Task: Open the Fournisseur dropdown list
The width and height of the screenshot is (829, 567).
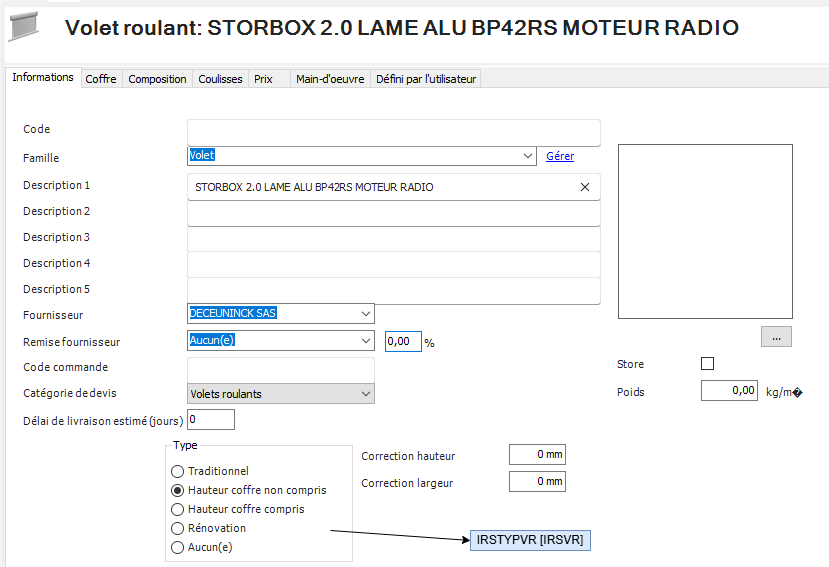Action: pyautogui.click(x=365, y=313)
